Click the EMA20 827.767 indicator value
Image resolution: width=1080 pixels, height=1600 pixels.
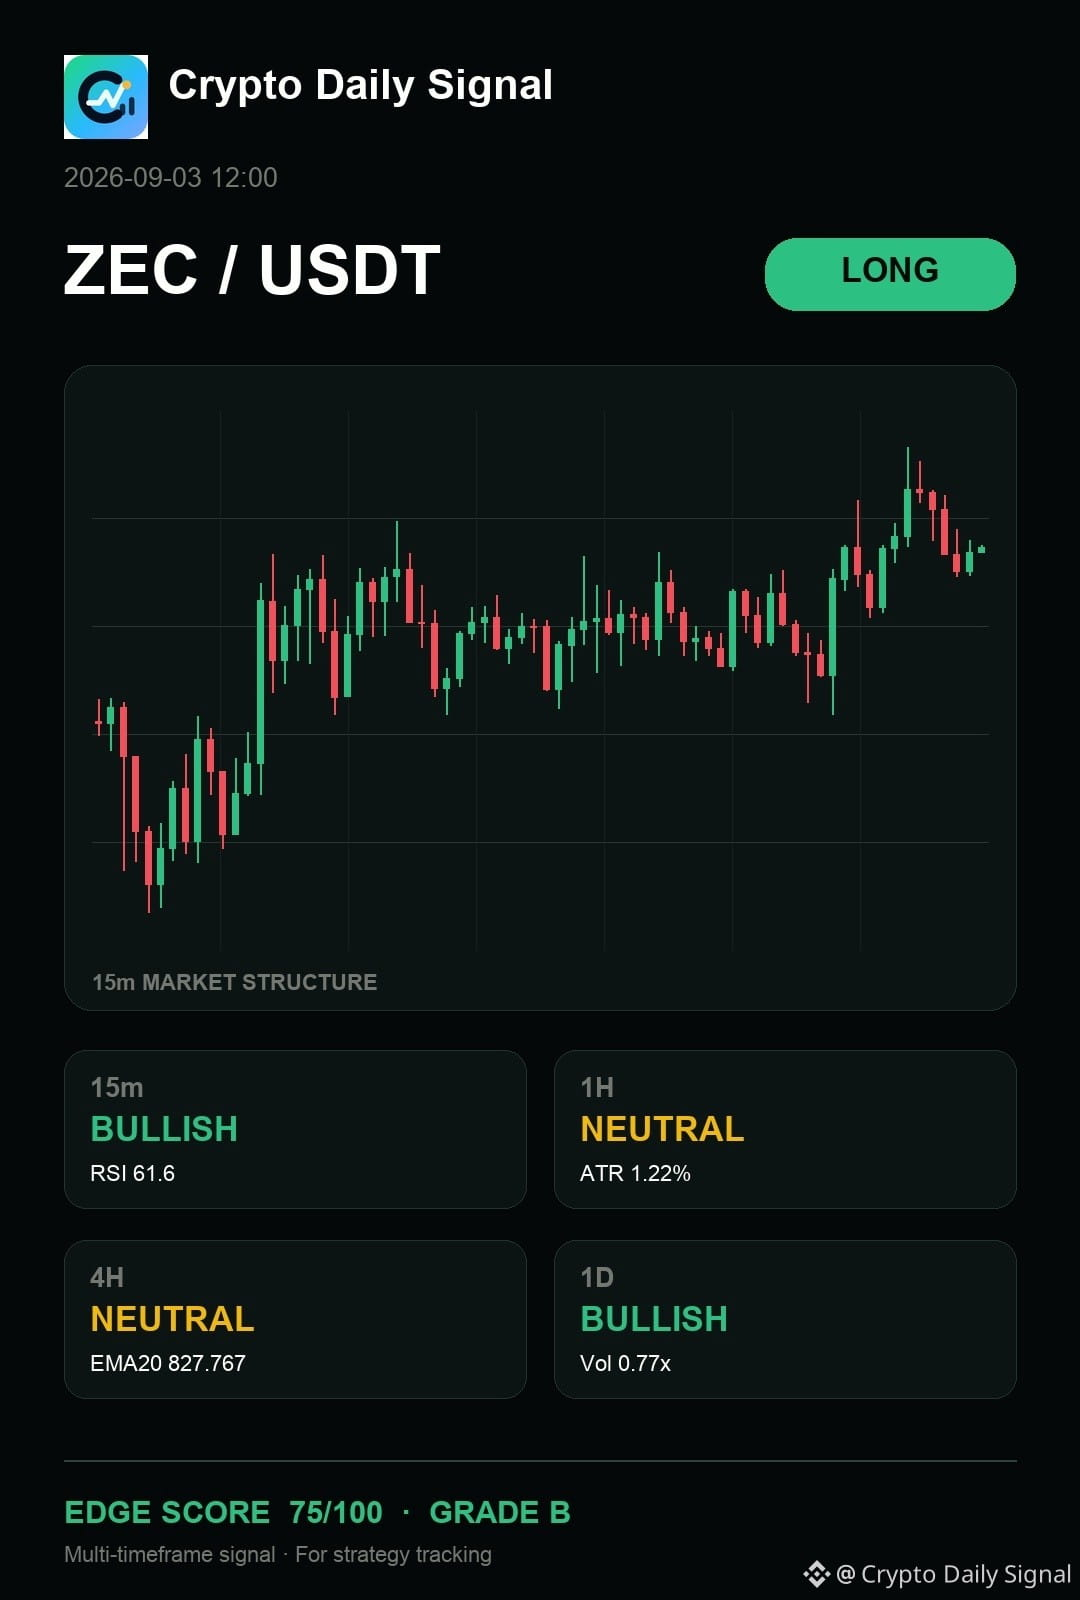168,1363
